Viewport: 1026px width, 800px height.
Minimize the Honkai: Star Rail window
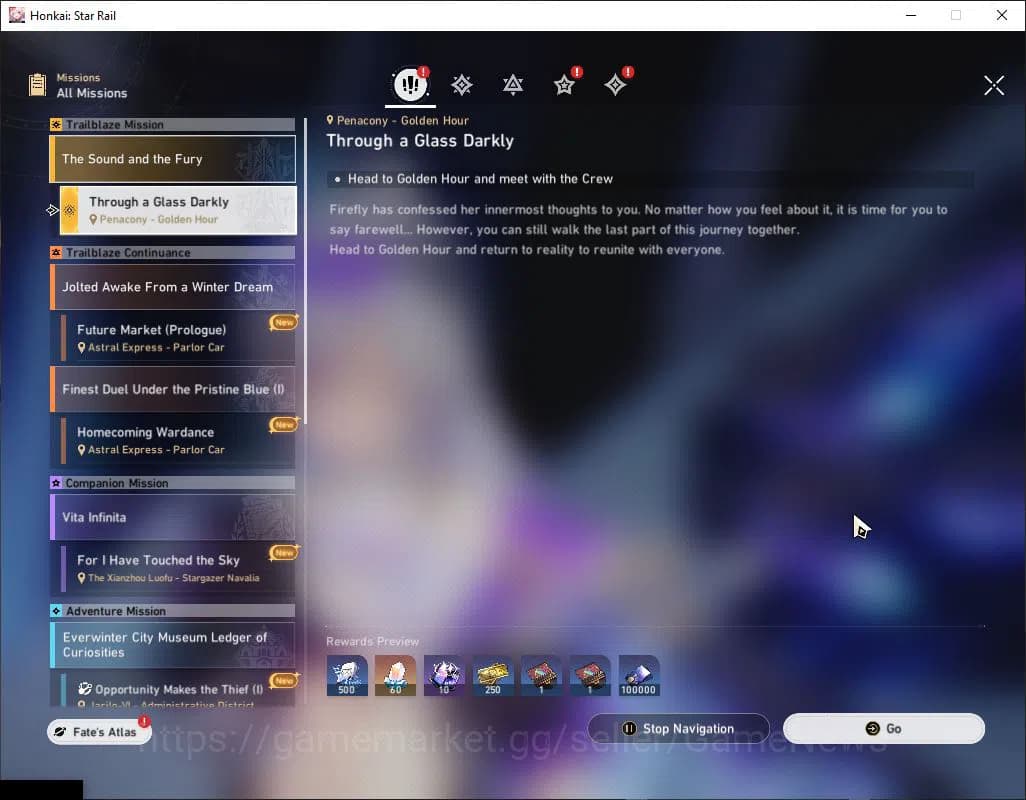pos(911,15)
